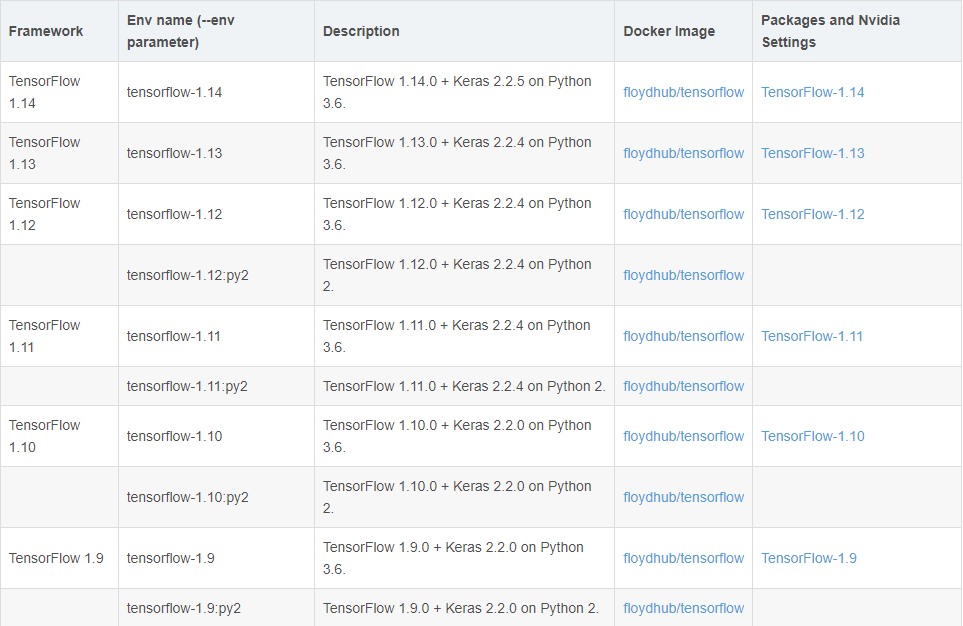The height and width of the screenshot is (626, 963).
Task: Open the TensorFlow-1.13 packages link
Action: (x=812, y=153)
